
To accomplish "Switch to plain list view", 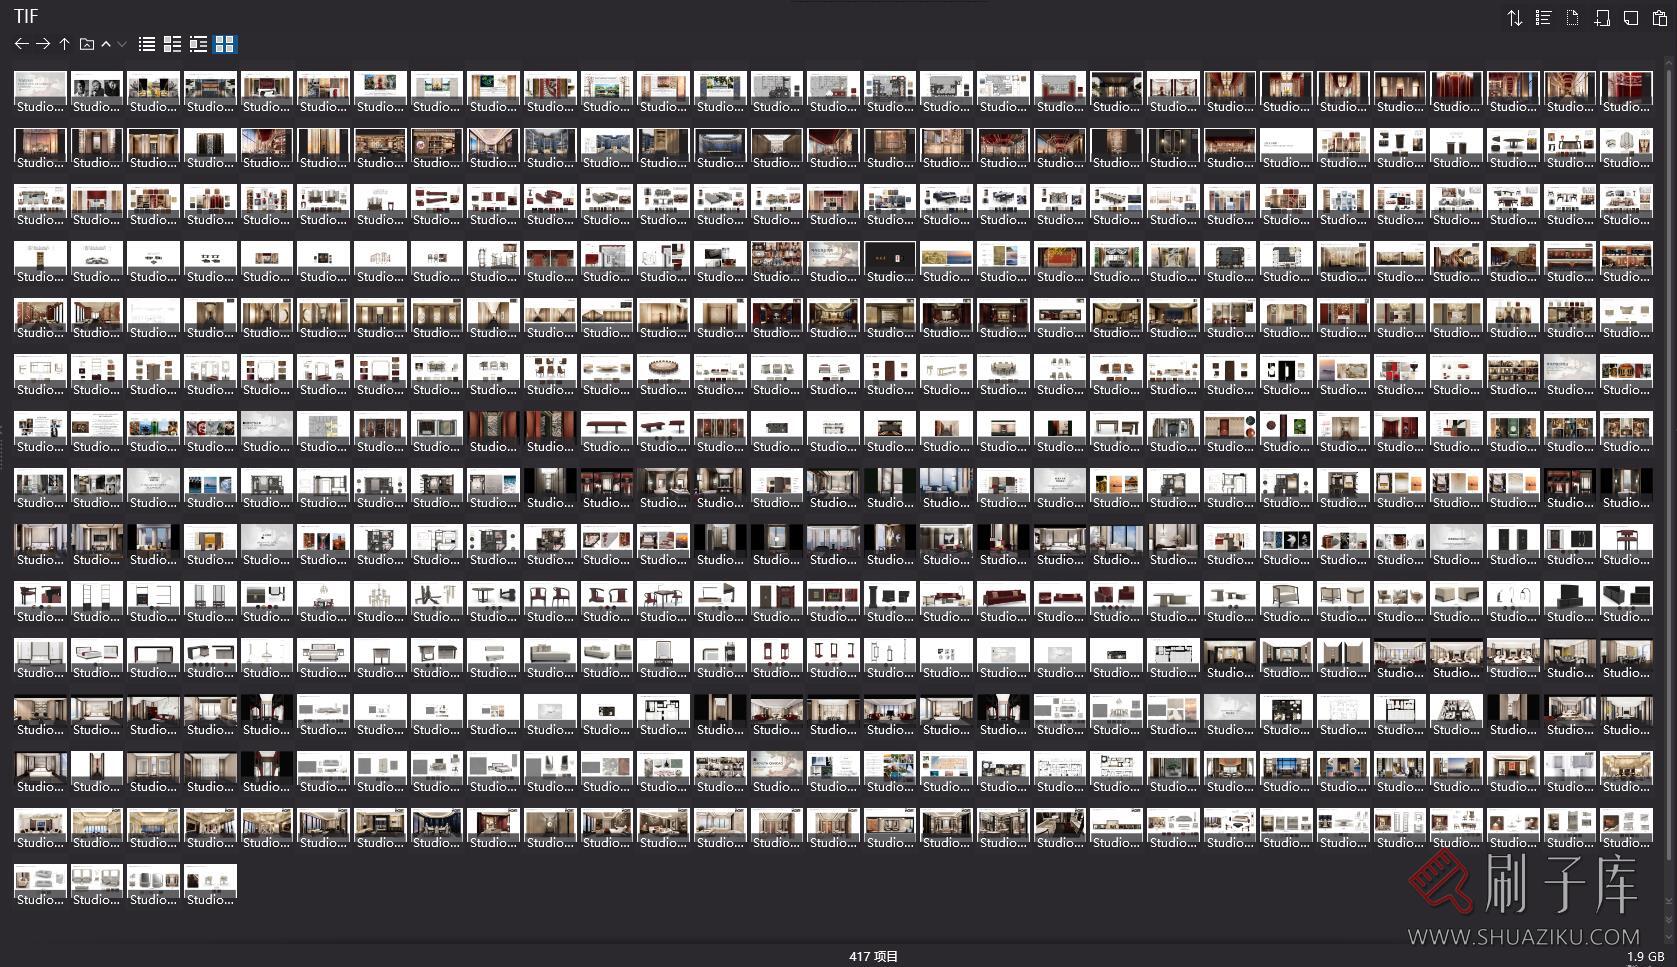I will click(147, 44).
